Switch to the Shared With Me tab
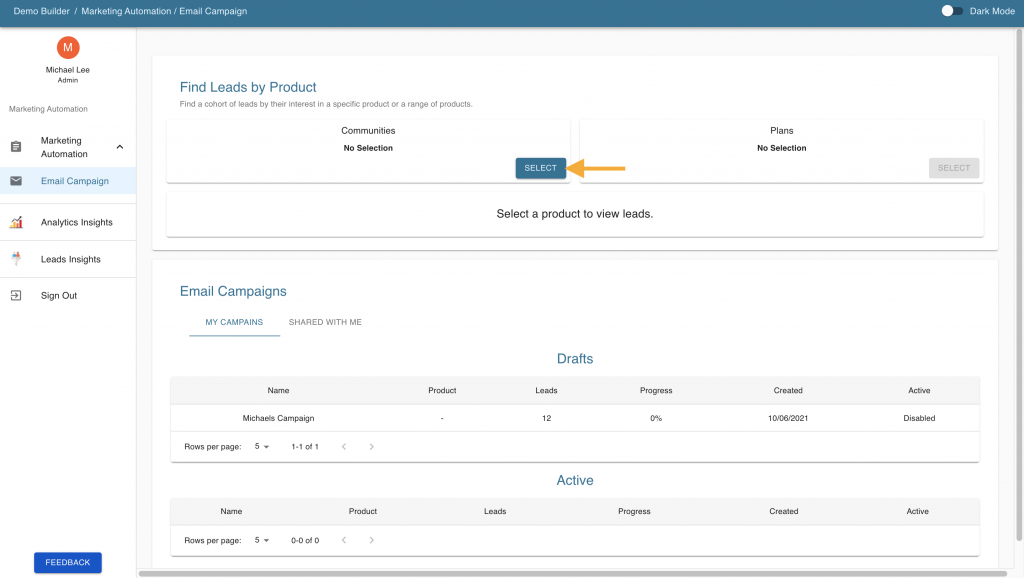1024x578 pixels. pos(325,322)
